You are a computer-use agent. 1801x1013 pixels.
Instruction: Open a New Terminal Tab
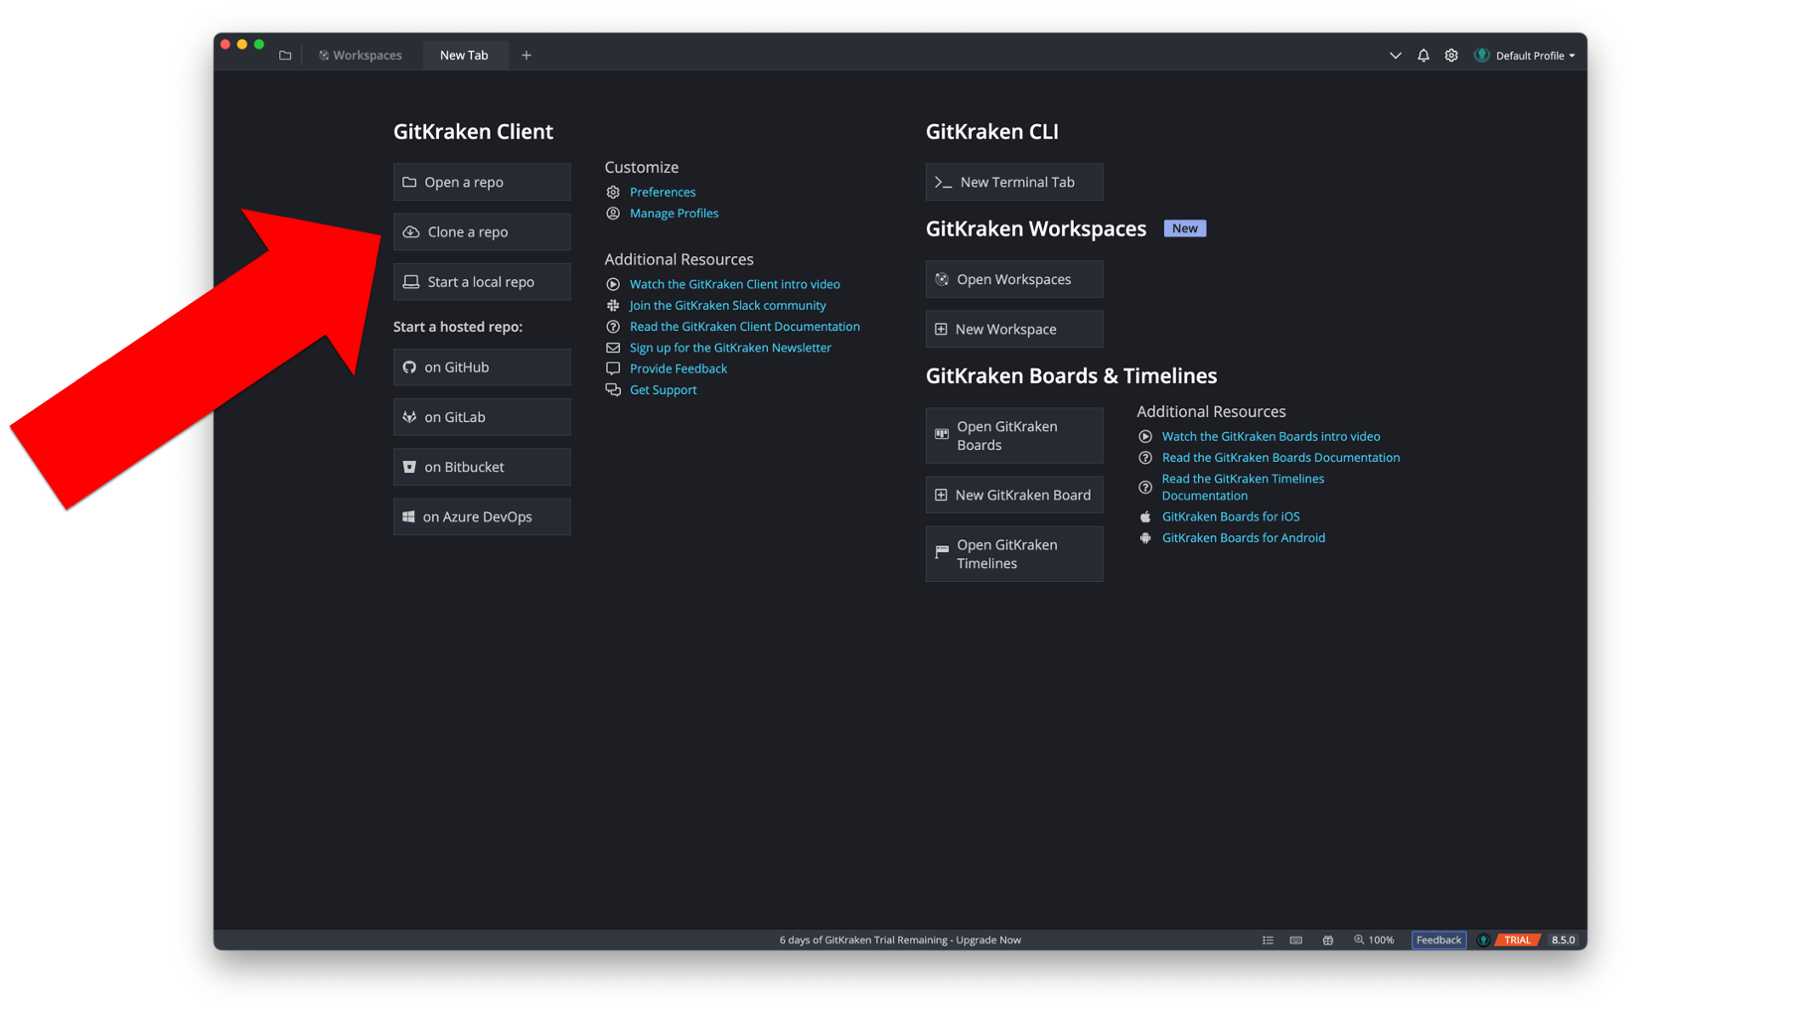[x=1014, y=182]
